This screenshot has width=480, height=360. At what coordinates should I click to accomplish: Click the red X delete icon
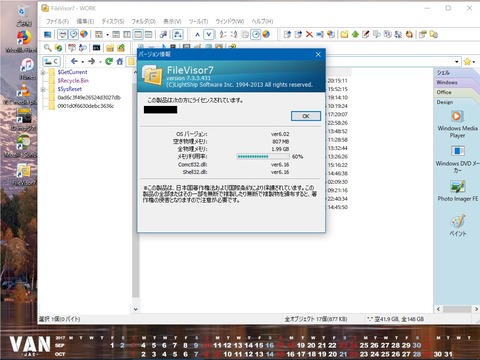pyautogui.click(x=309, y=34)
